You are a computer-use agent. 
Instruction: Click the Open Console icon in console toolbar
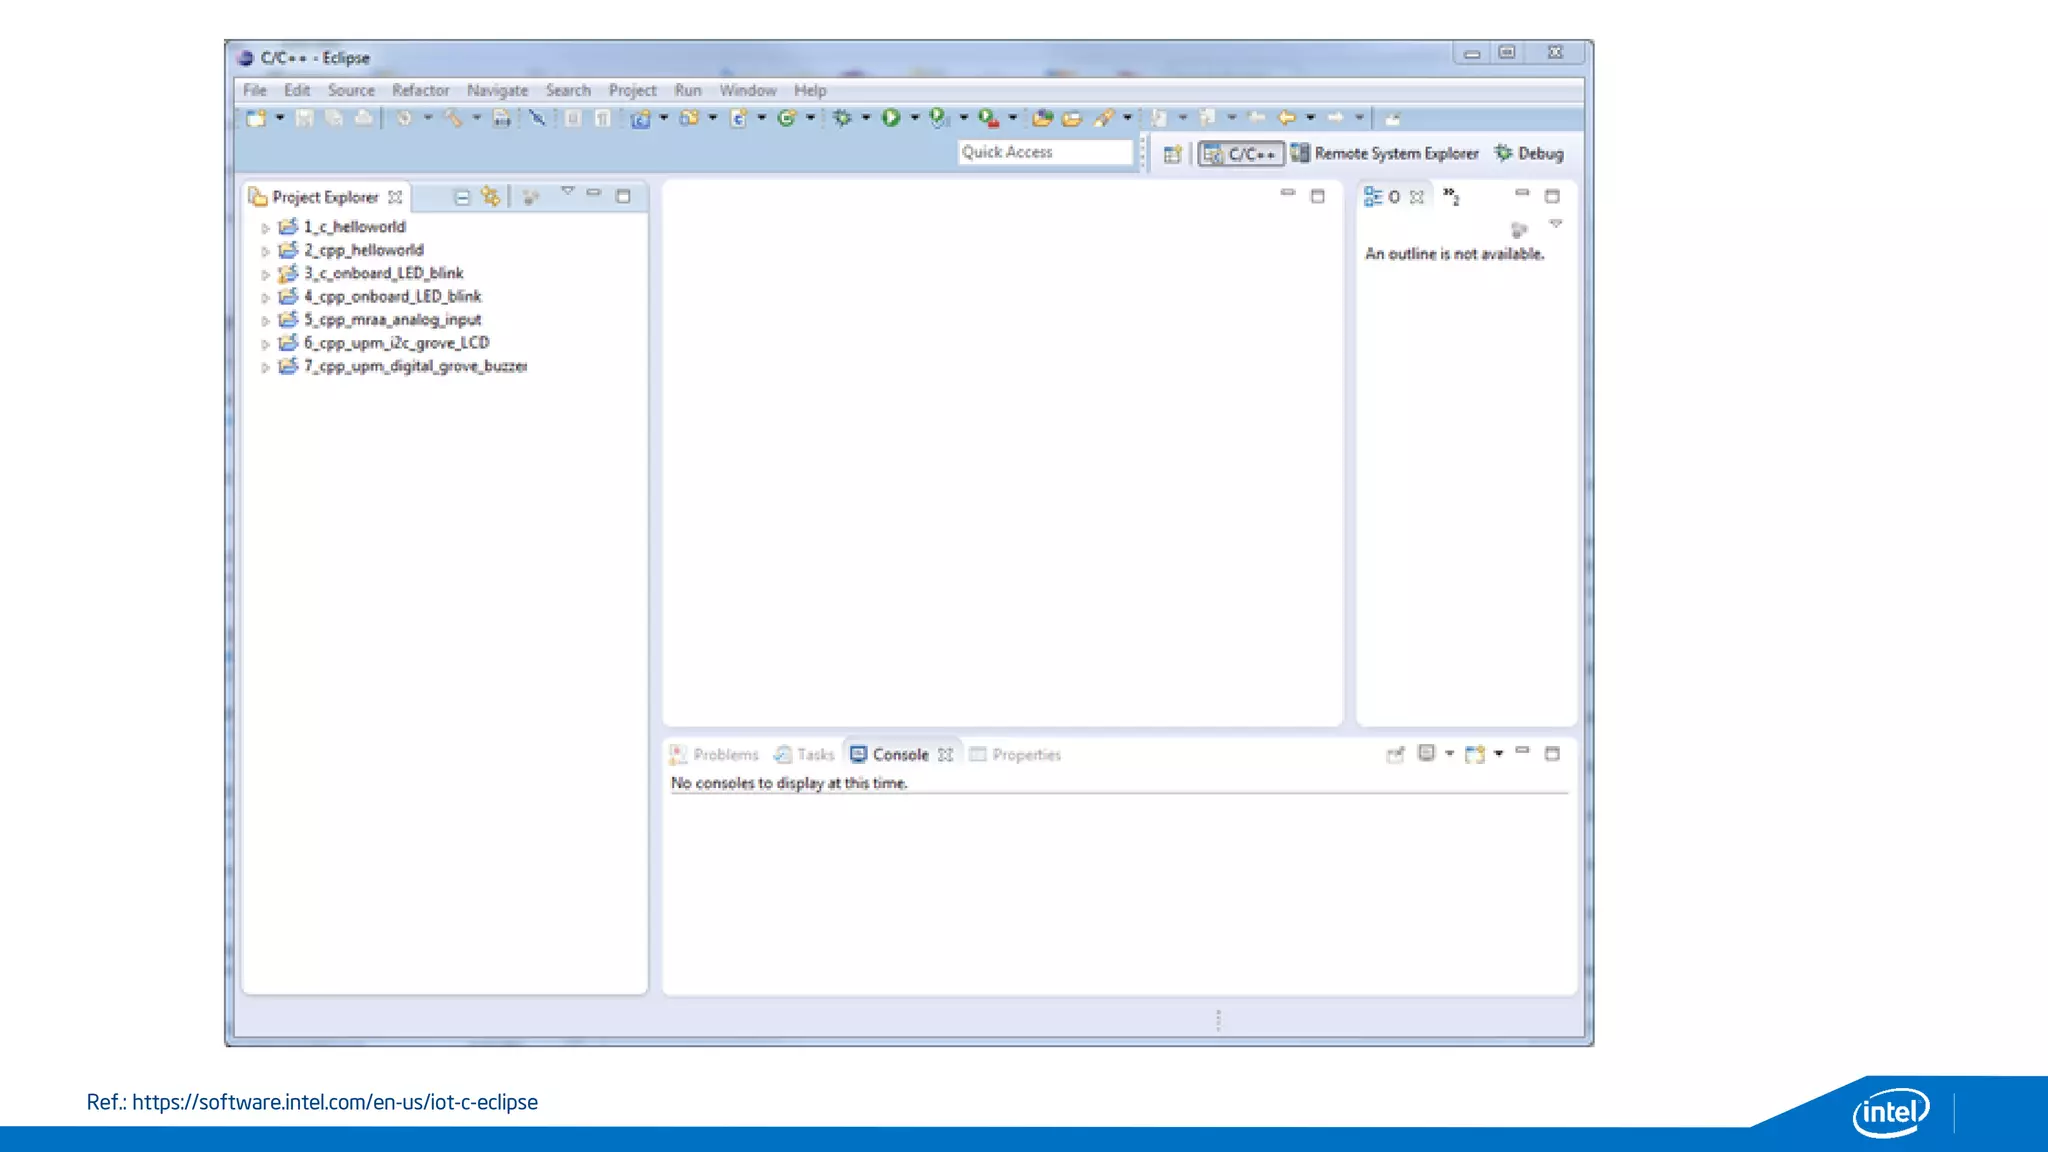(1475, 754)
